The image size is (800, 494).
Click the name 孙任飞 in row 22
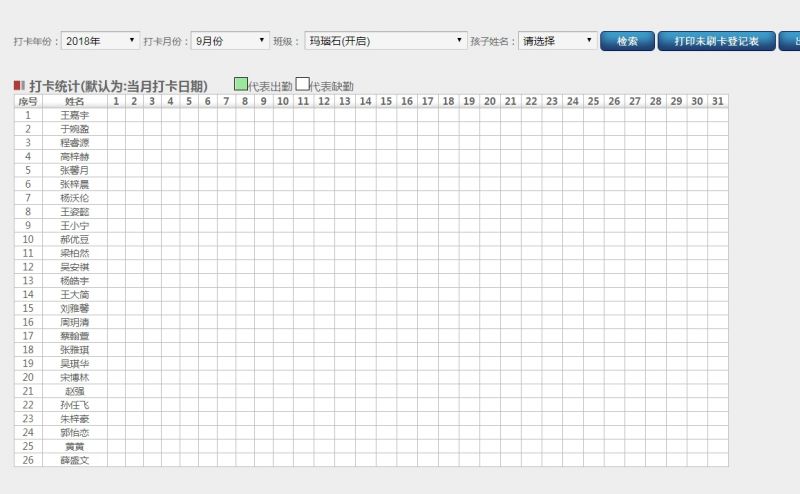(74, 405)
